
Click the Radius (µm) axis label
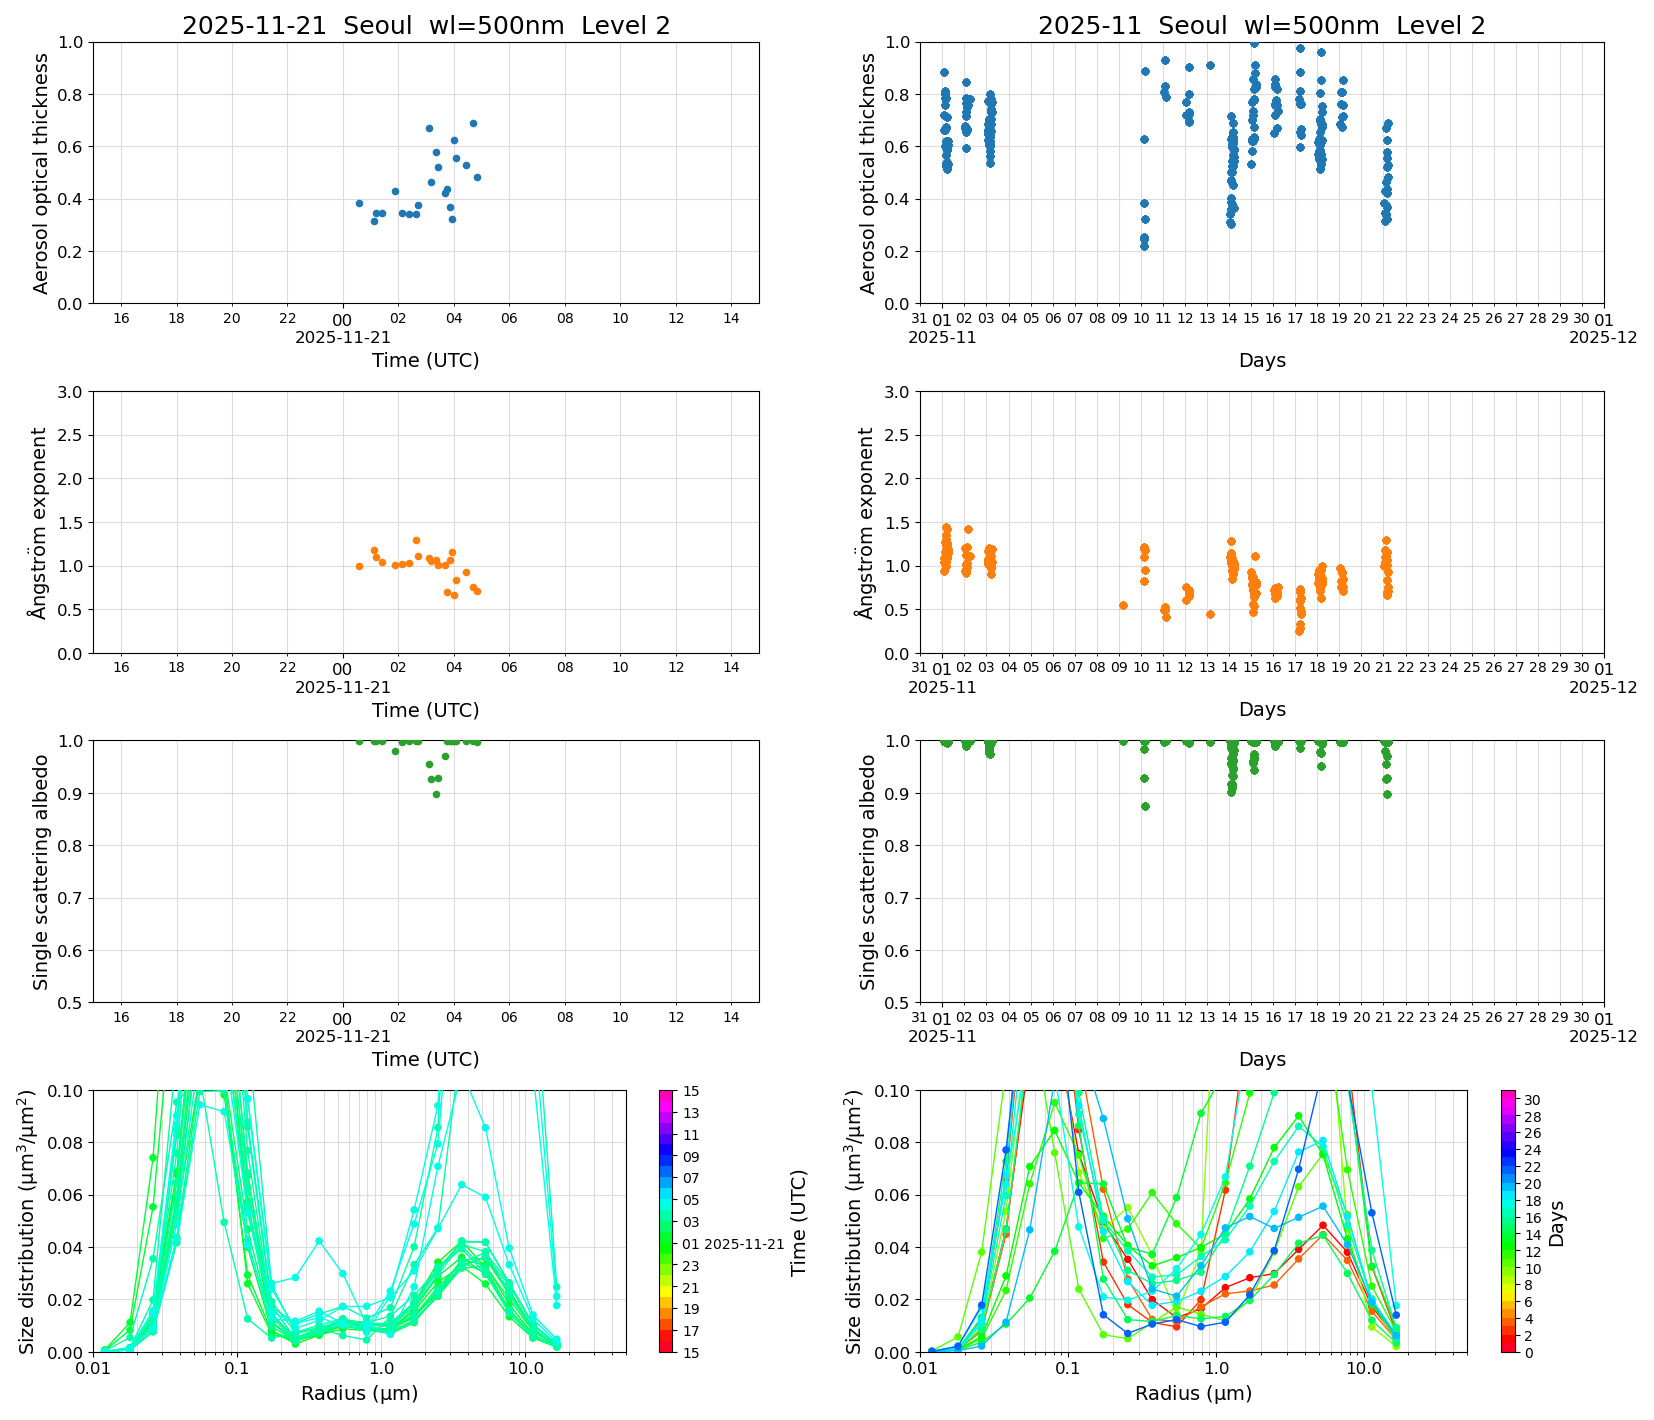(362, 1393)
